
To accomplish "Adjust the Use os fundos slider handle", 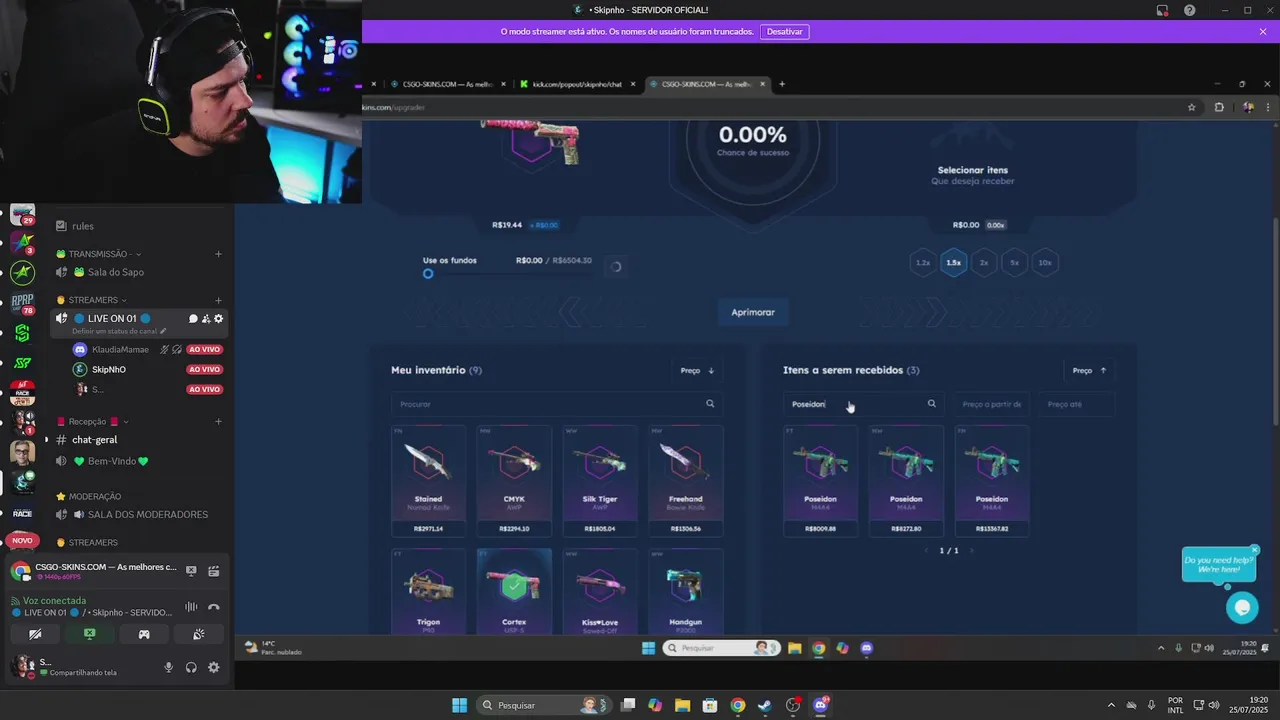I will (x=428, y=274).
